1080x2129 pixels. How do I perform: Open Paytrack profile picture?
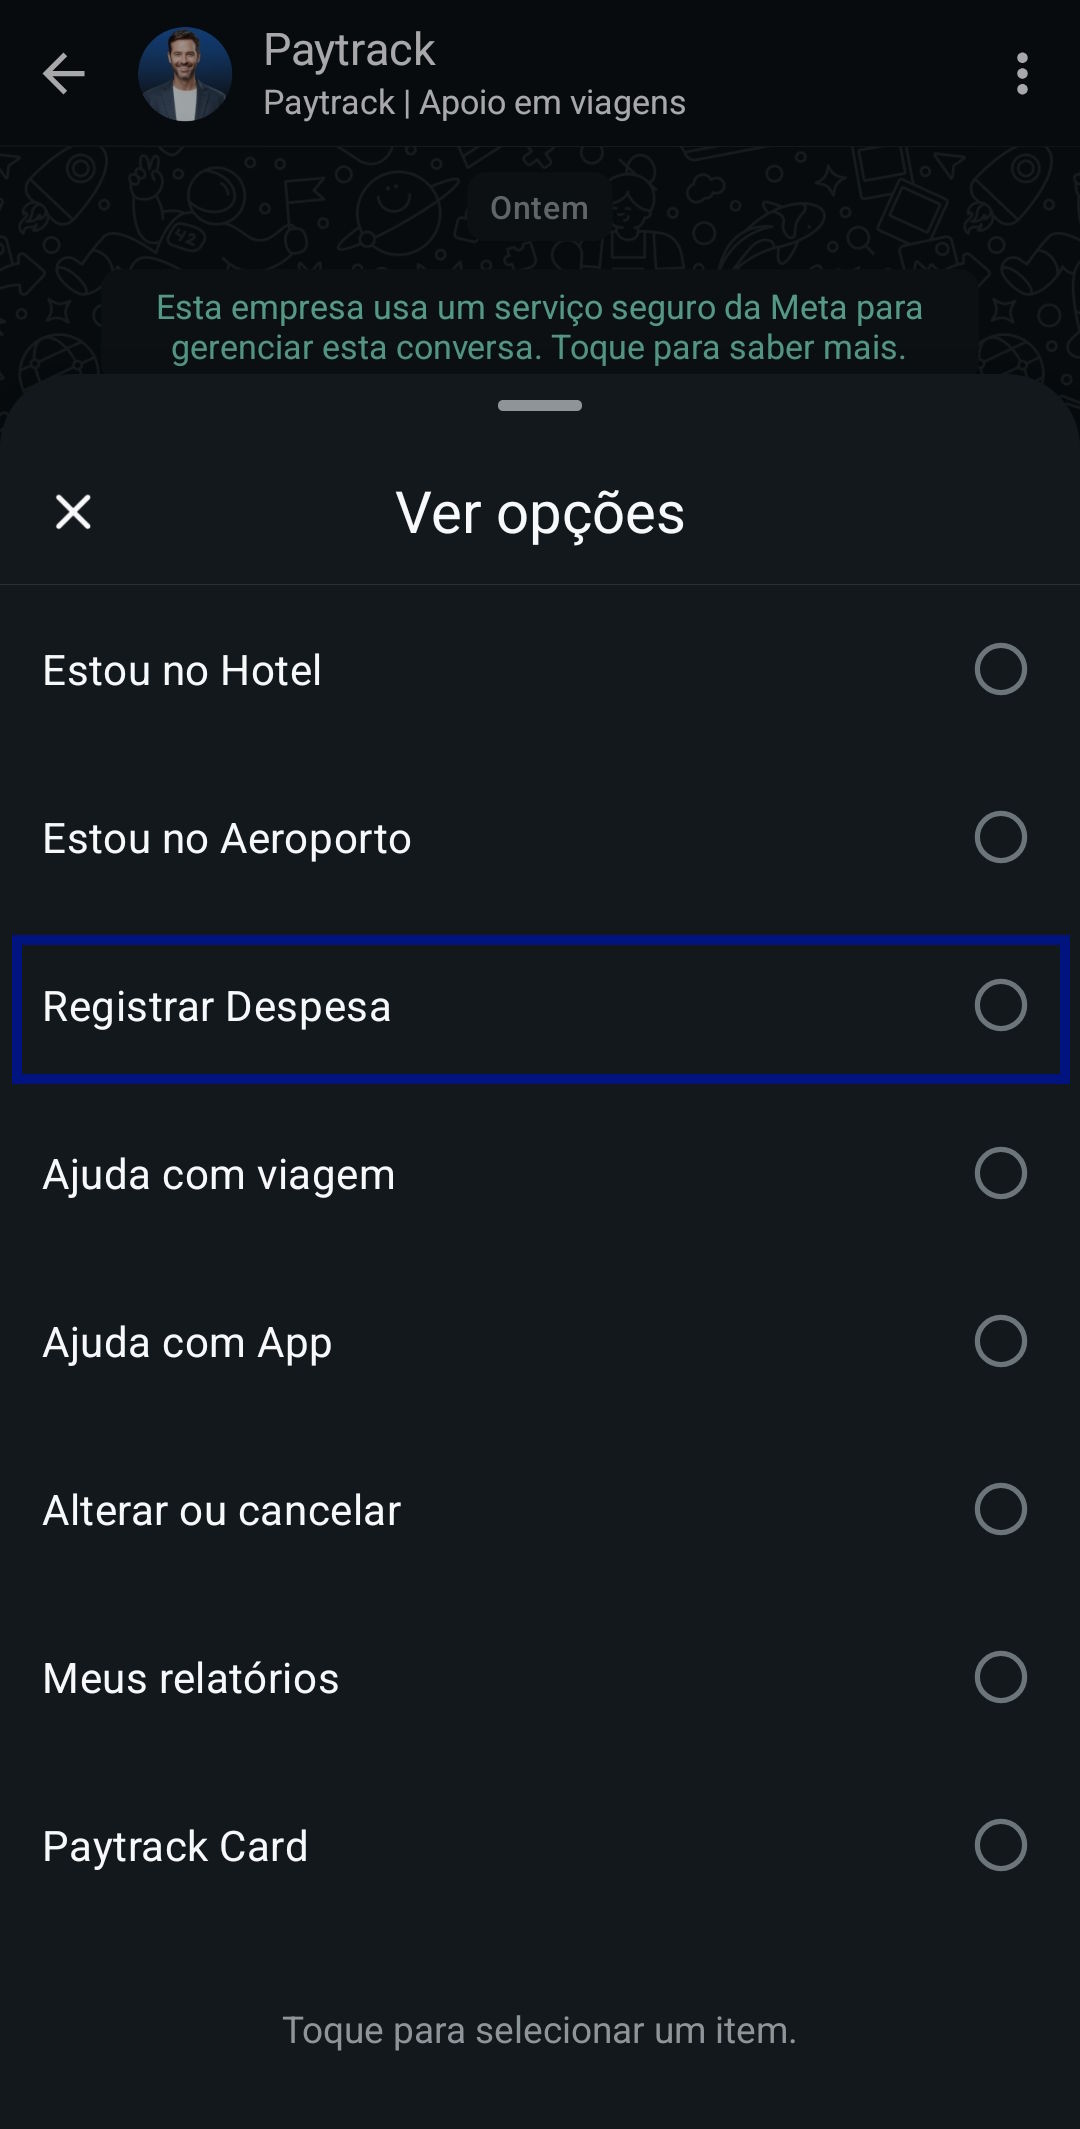click(x=185, y=74)
